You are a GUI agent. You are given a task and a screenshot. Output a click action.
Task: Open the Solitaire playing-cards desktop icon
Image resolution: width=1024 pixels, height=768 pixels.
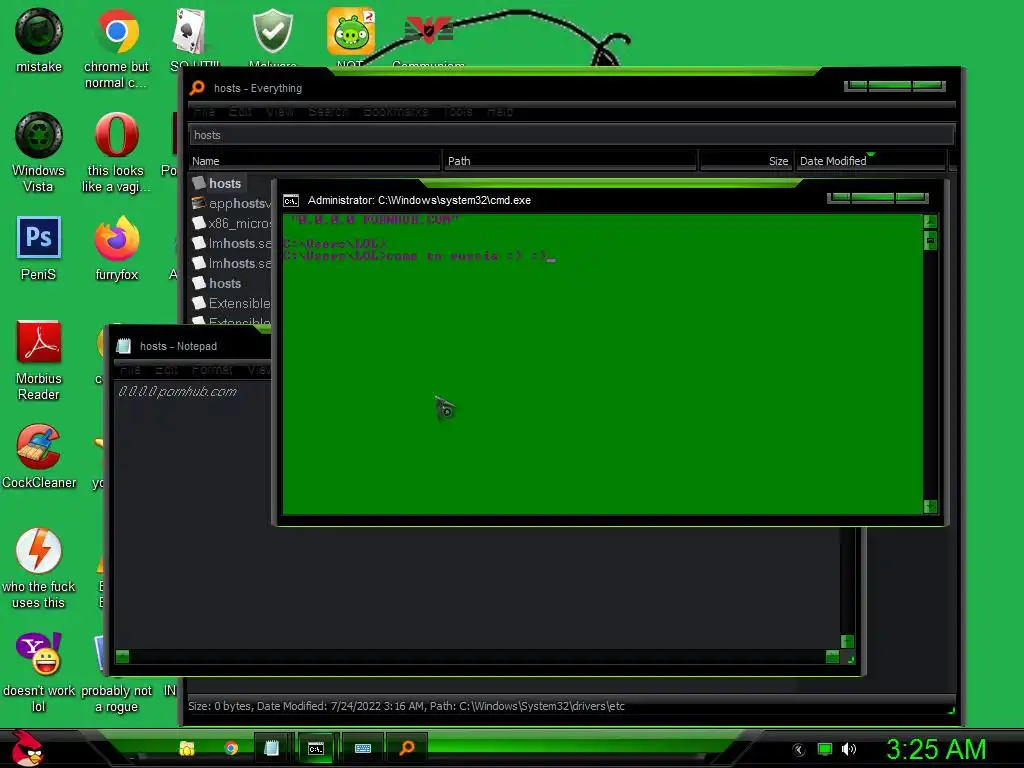coord(190,31)
